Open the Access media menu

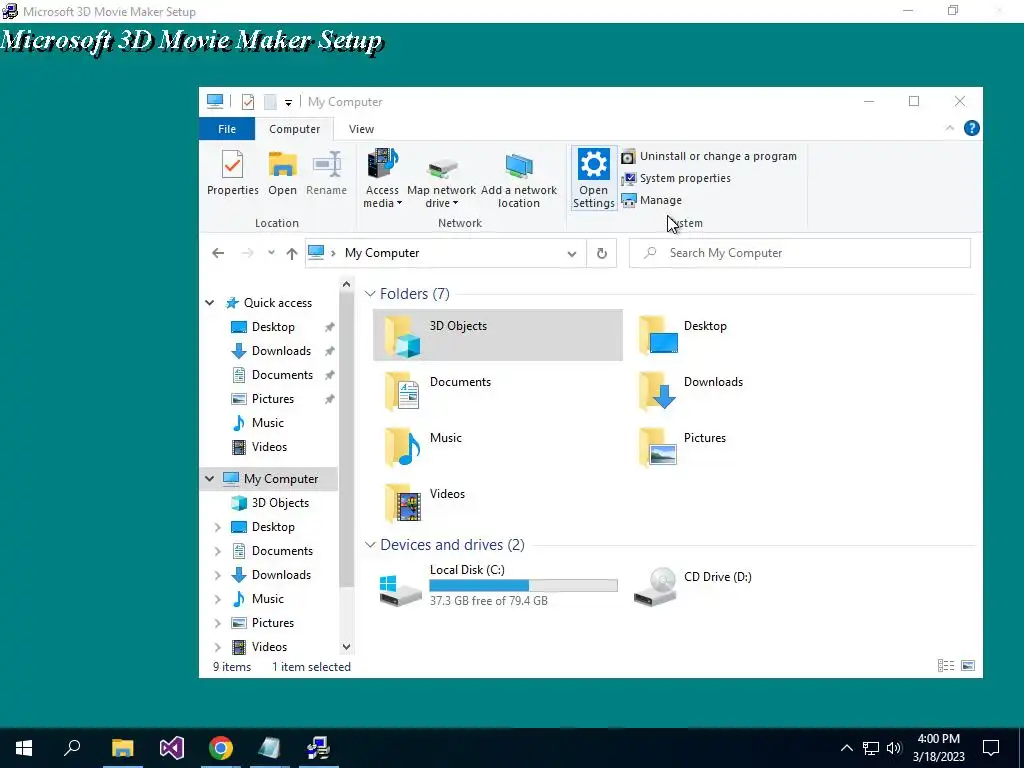click(x=382, y=178)
